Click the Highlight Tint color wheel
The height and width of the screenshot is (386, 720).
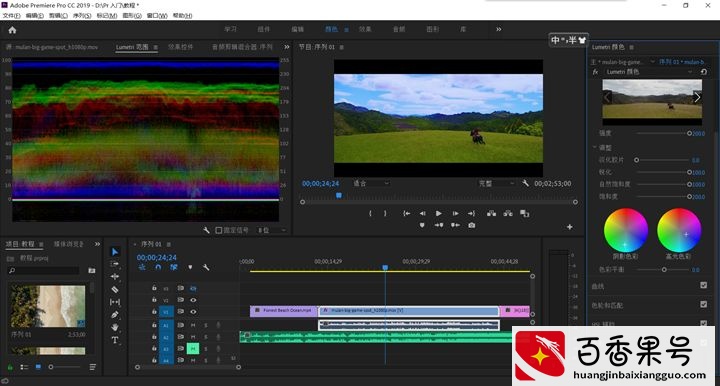679,230
